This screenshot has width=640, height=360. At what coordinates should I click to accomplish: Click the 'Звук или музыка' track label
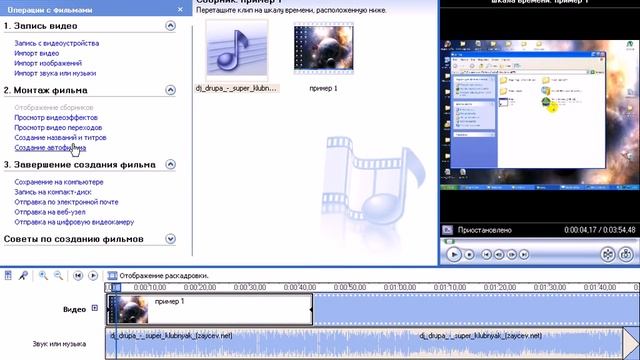tap(59, 344)
